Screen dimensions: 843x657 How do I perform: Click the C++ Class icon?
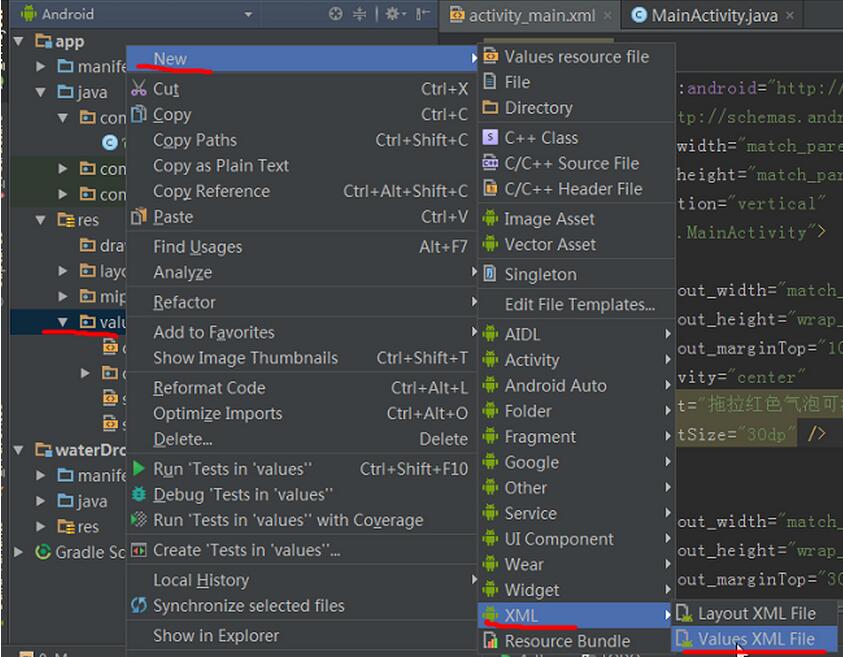point(490,138)
